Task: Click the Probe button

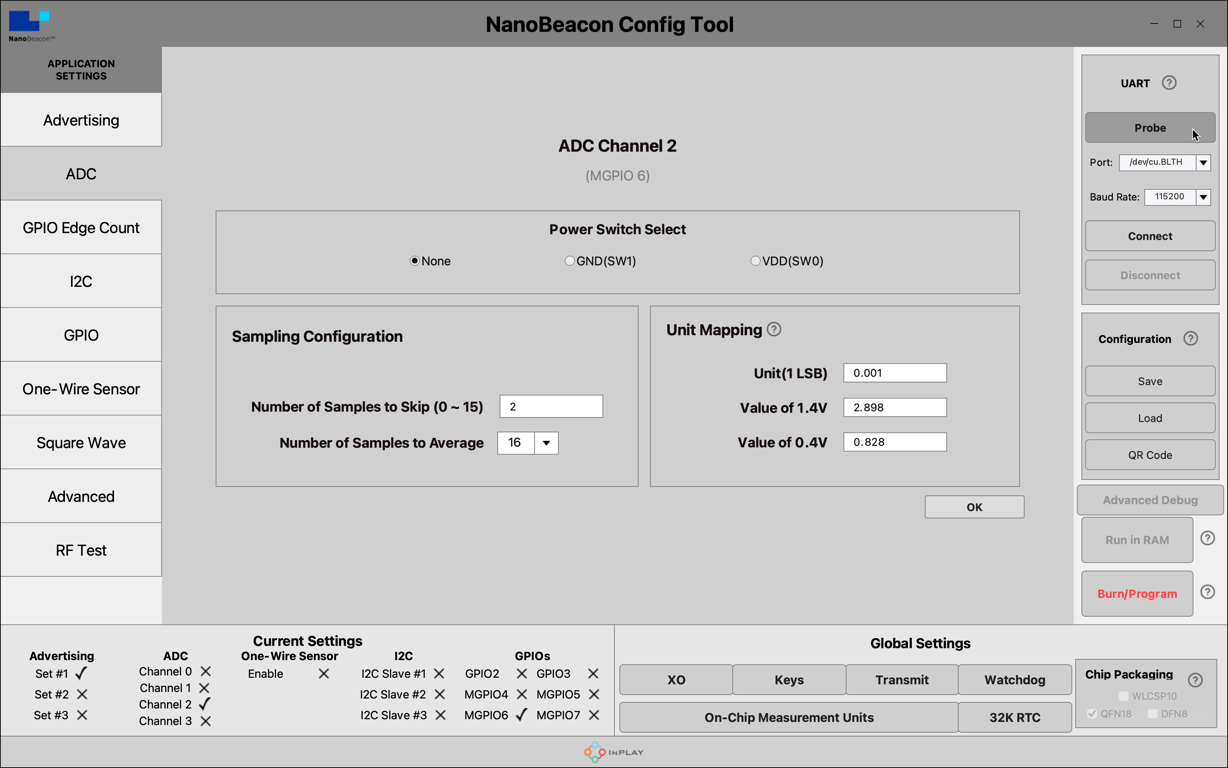Action: coord(1150,128)
